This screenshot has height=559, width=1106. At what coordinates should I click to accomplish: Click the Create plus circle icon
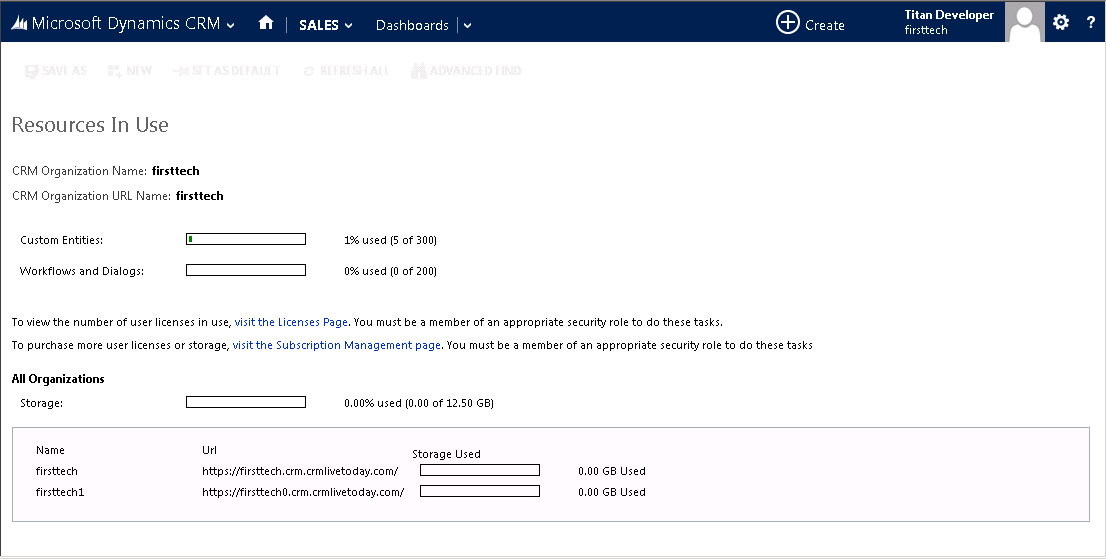tap(788, 23)
